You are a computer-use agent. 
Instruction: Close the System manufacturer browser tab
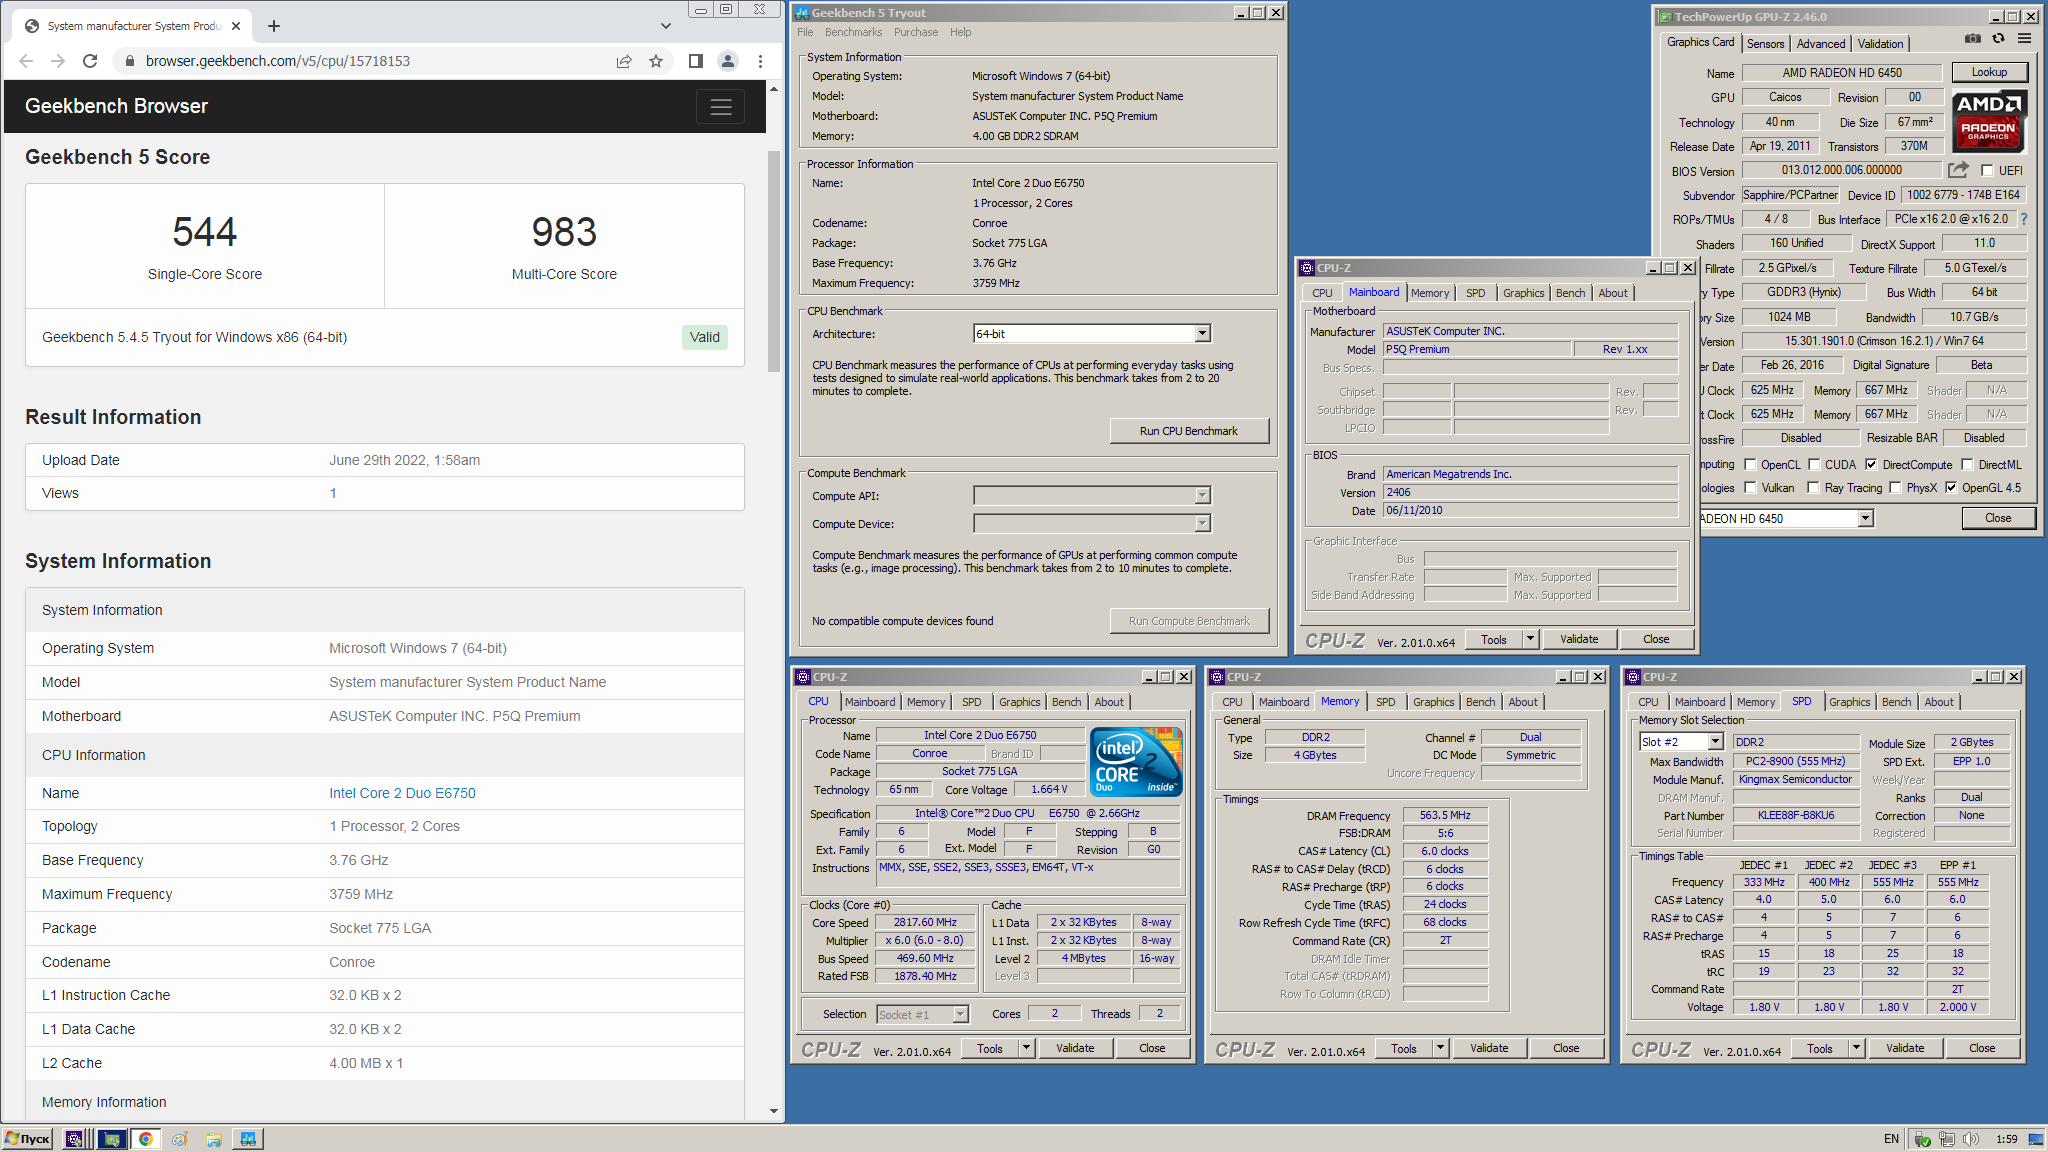coord(236,26)
